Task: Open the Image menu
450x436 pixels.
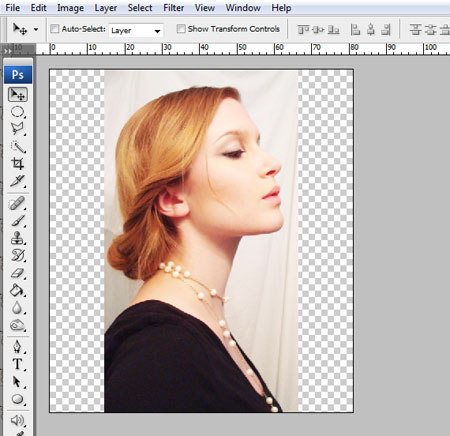Action: pyautogui.click(x=70, y=8)
